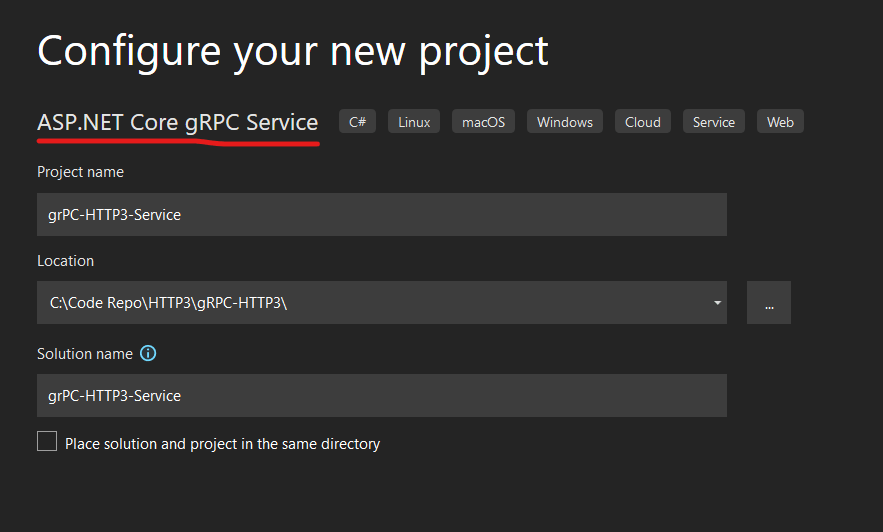Viewport: 883px width, 532px height.
Task: Click the Windows platform tag
Action: tap(564, 122)
